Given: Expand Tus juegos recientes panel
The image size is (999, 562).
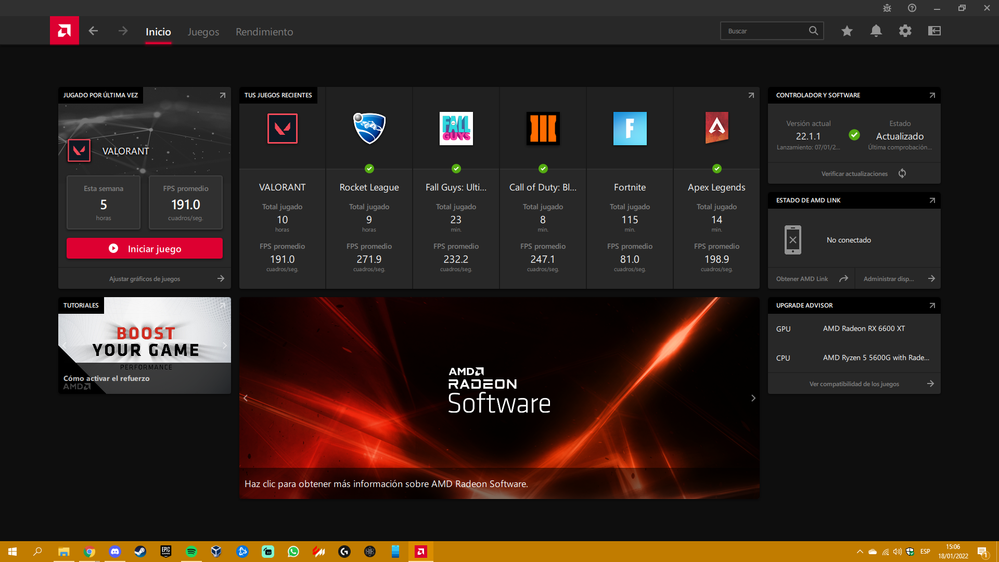Looking at the screenshot, I should [x=751, y=95].
